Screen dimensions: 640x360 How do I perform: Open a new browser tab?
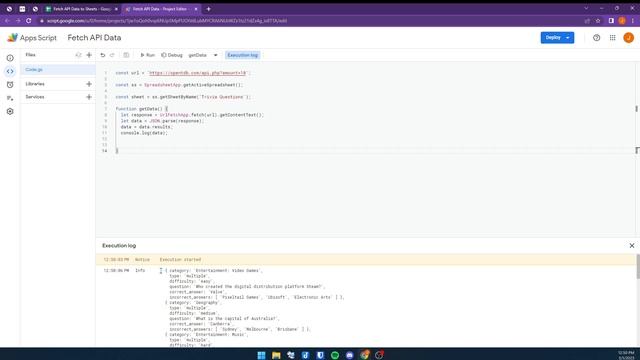click(208, 9)
